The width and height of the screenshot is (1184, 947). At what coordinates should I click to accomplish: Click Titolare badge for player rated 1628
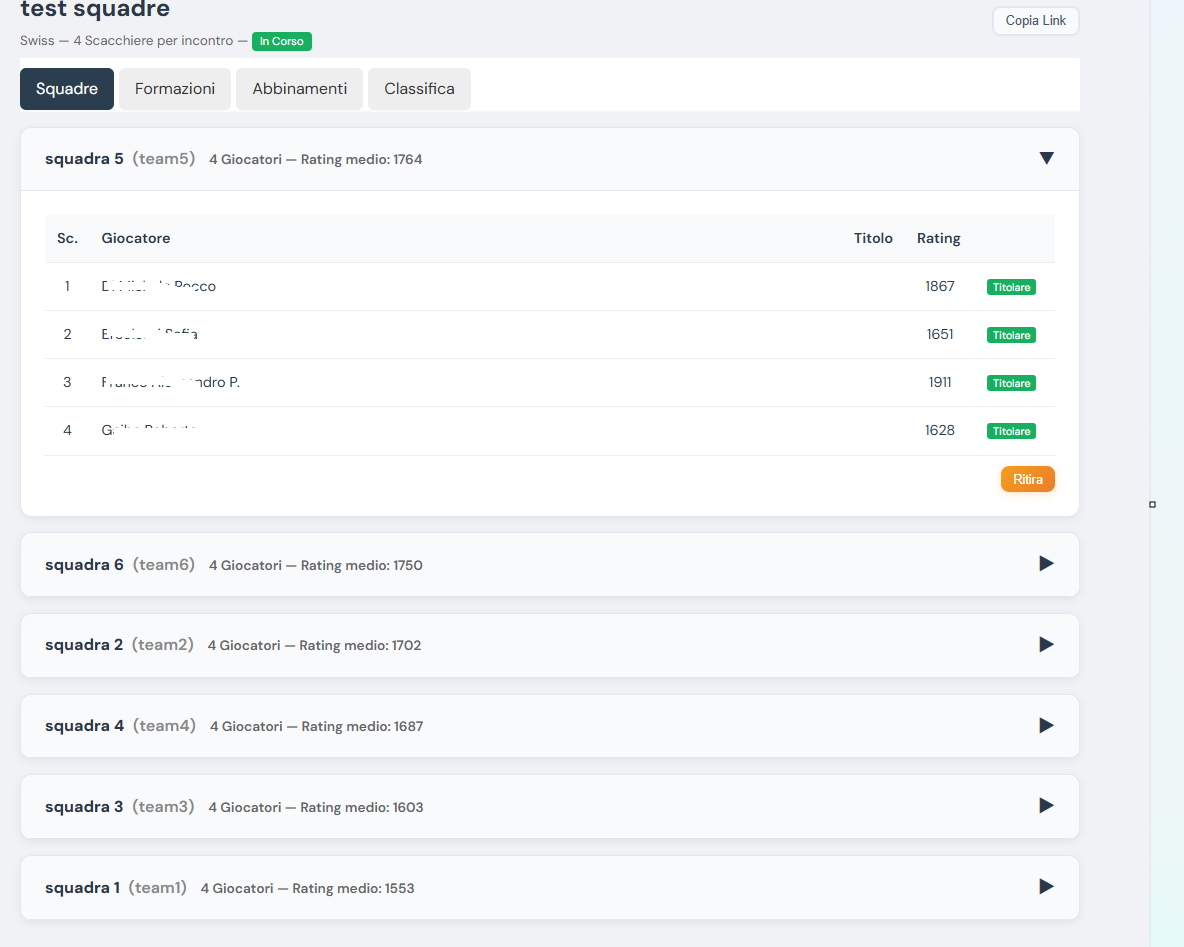tap(1011, 431)
